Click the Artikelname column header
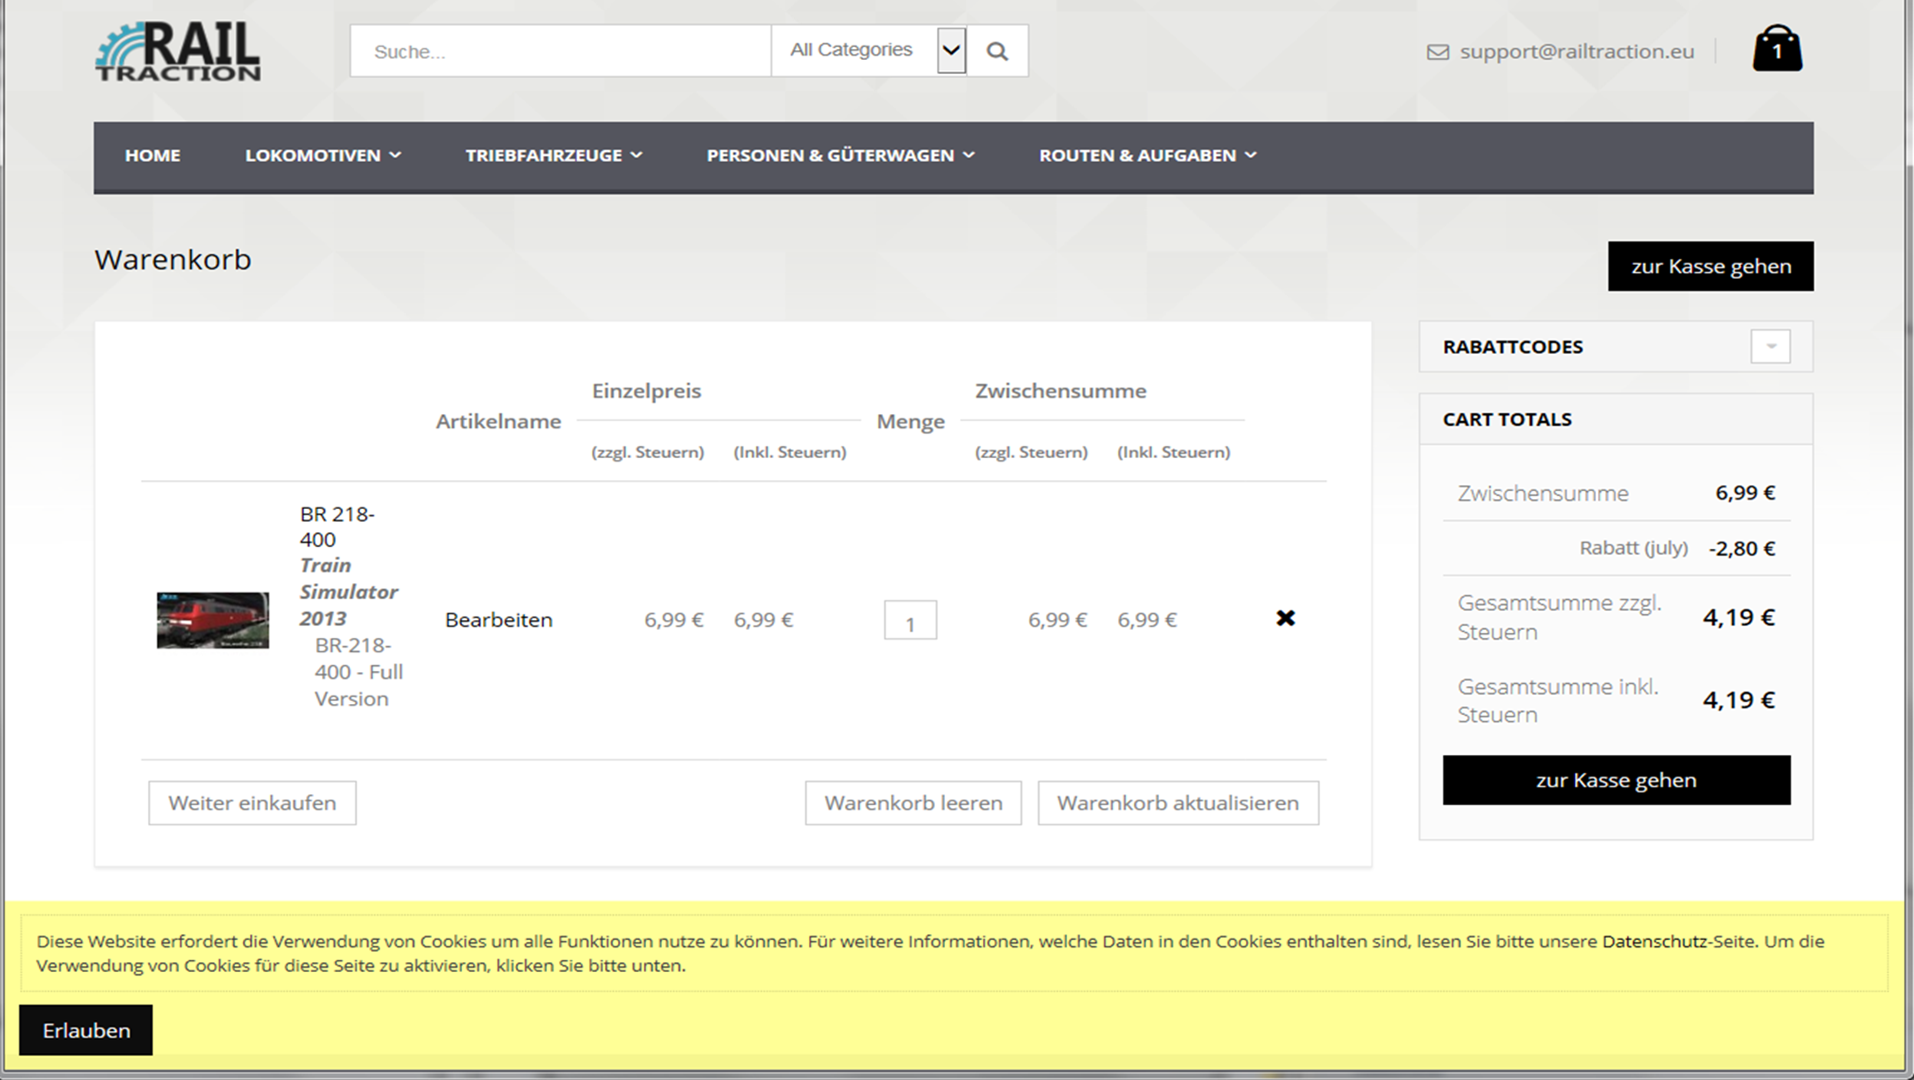This screenshot has height=1080, width=1914. click(x=498, y=421)
